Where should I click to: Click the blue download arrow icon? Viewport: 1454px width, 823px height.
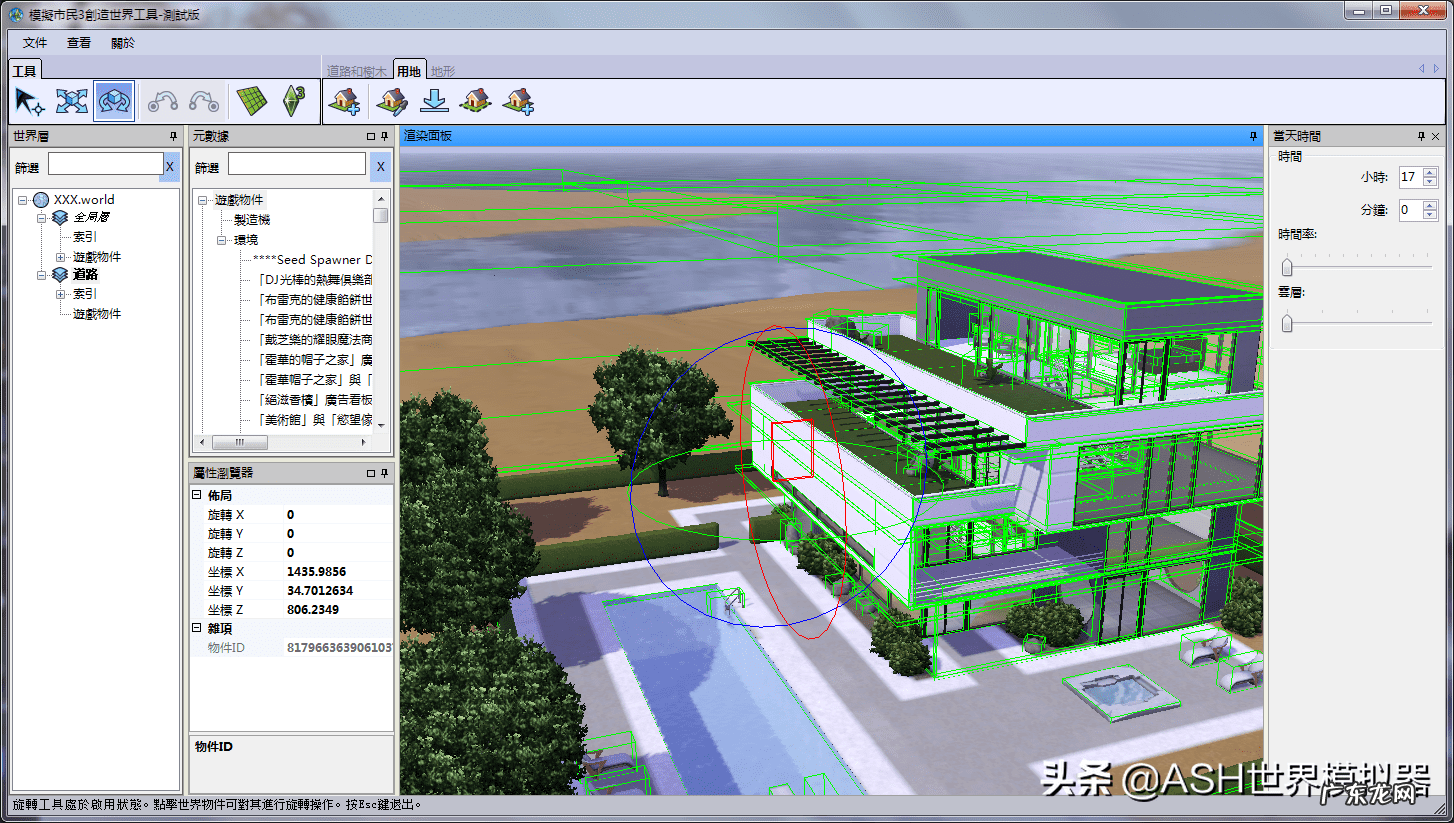pyautogui.click(x=434, y=101)
